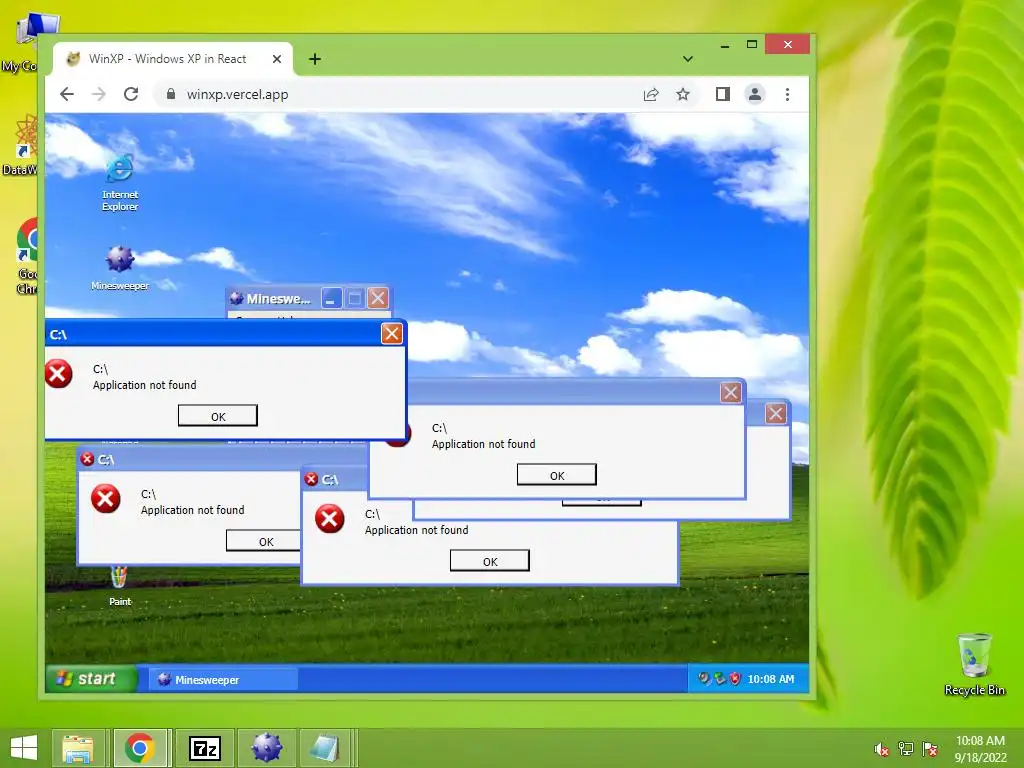Expand the tab search chevron
This screenshot has width=1024, height=768.
688,59
